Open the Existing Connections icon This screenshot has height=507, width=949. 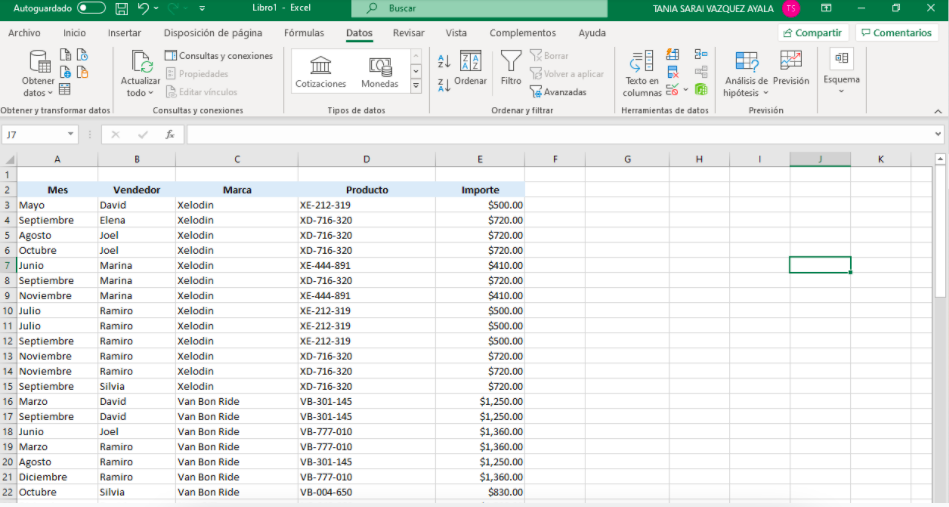(82, 73)
